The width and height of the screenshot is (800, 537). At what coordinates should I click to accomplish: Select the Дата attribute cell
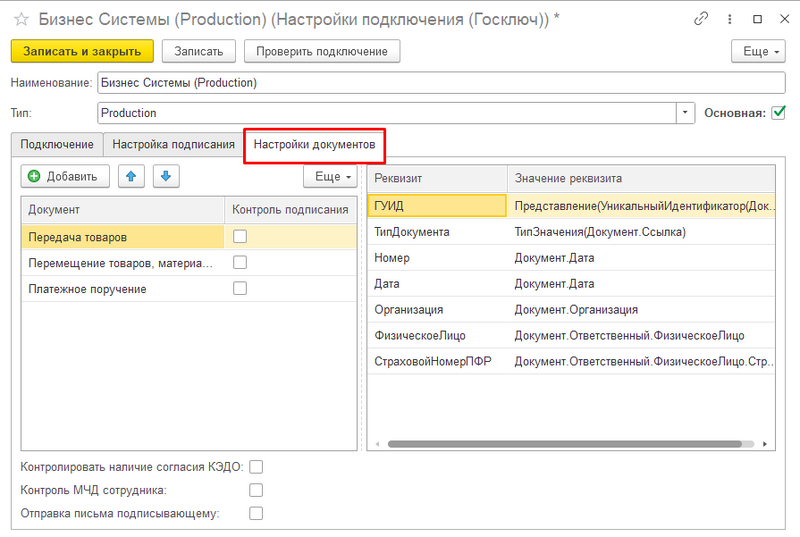coord(437,284)
